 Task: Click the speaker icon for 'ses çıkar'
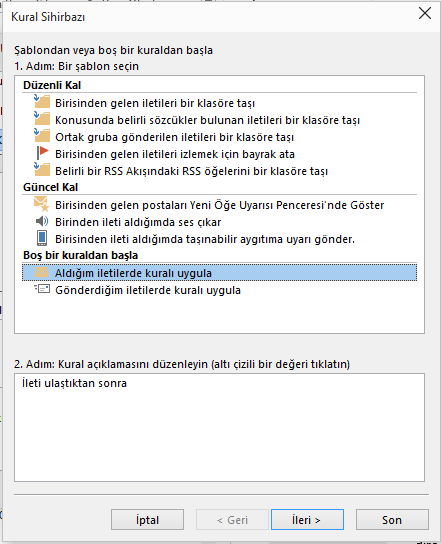[42, 221]
